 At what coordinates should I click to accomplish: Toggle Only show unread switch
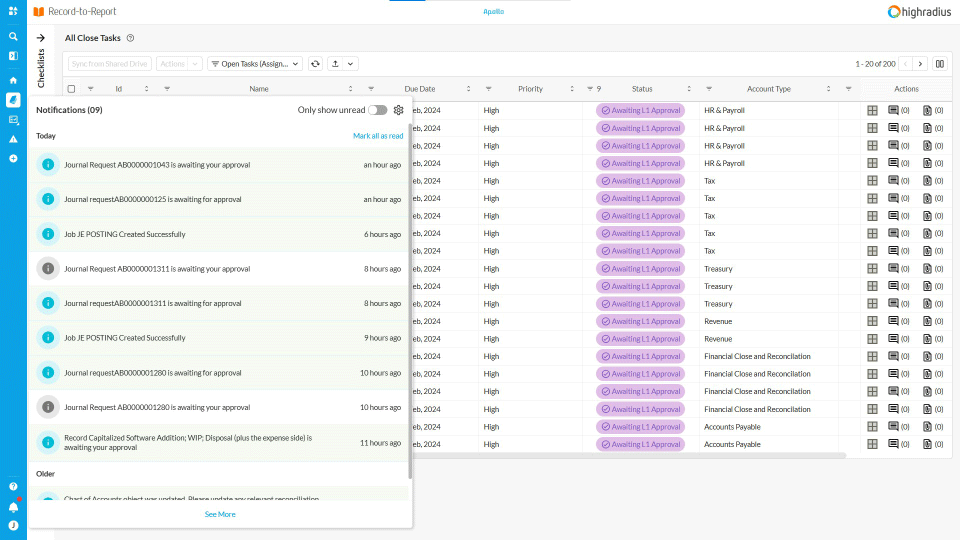click(x=377, y=110)
